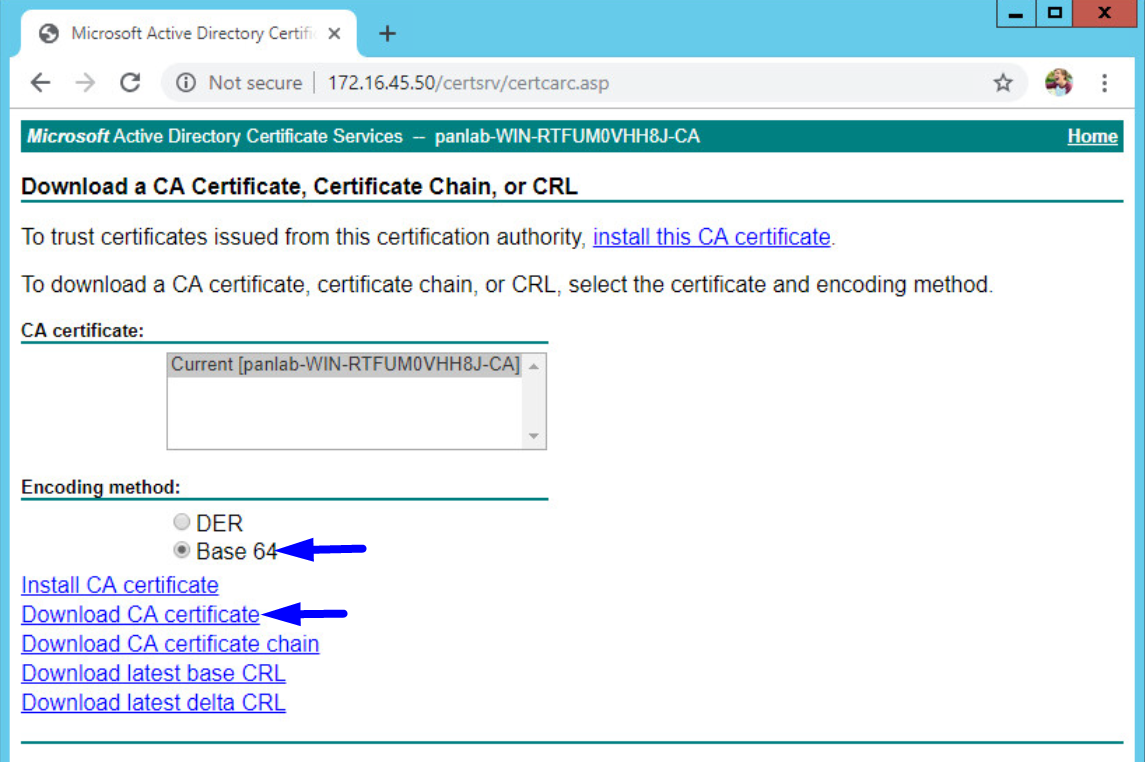Bookmark this page with the star icon
This screenshot has height=762, width=1145.
pyautogui.click(x=1001, y=83)
